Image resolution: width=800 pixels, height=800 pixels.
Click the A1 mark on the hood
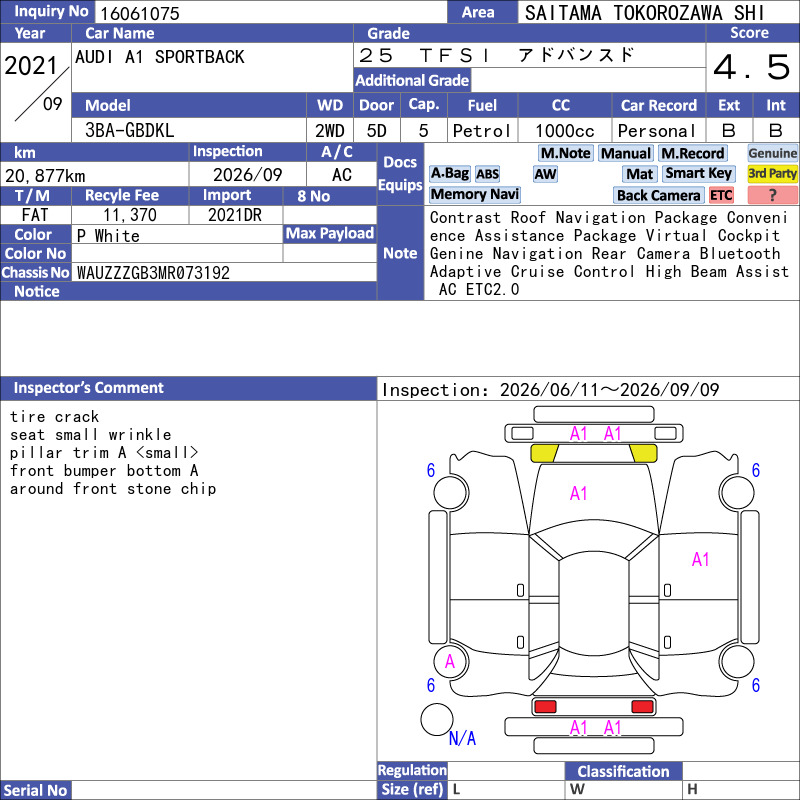578,493
